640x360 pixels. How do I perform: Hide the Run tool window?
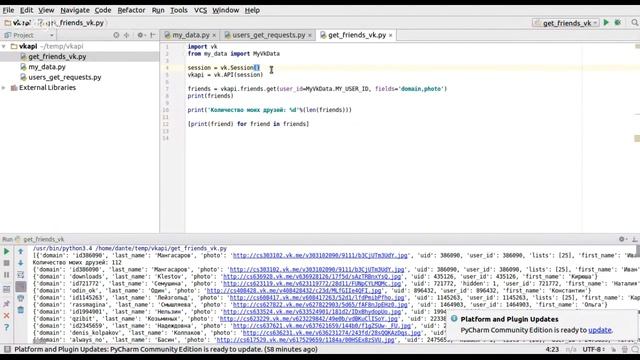click(x=635, y=239)
